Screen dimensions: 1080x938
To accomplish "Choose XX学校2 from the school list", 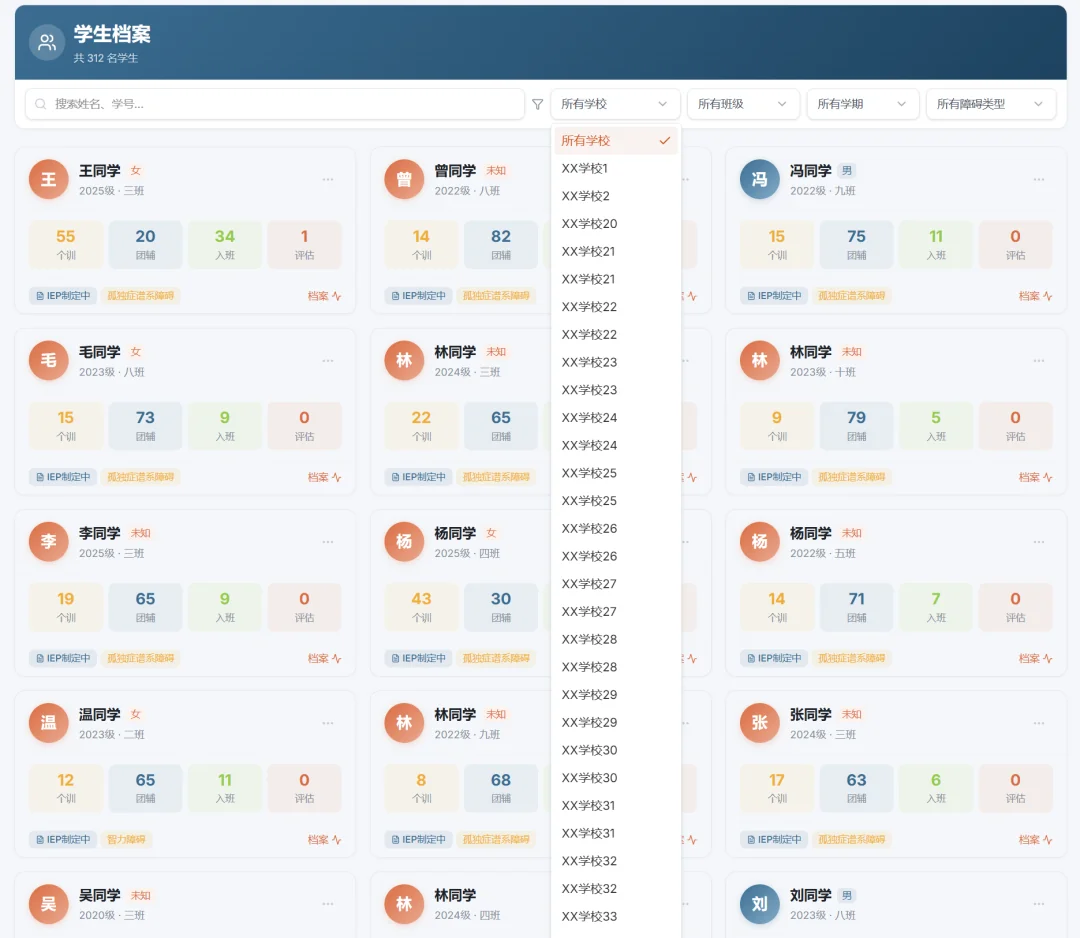I will coord(616,196).
